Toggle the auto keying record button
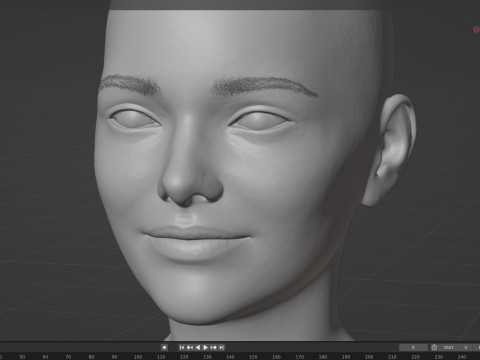 click(x=164, y=347)
